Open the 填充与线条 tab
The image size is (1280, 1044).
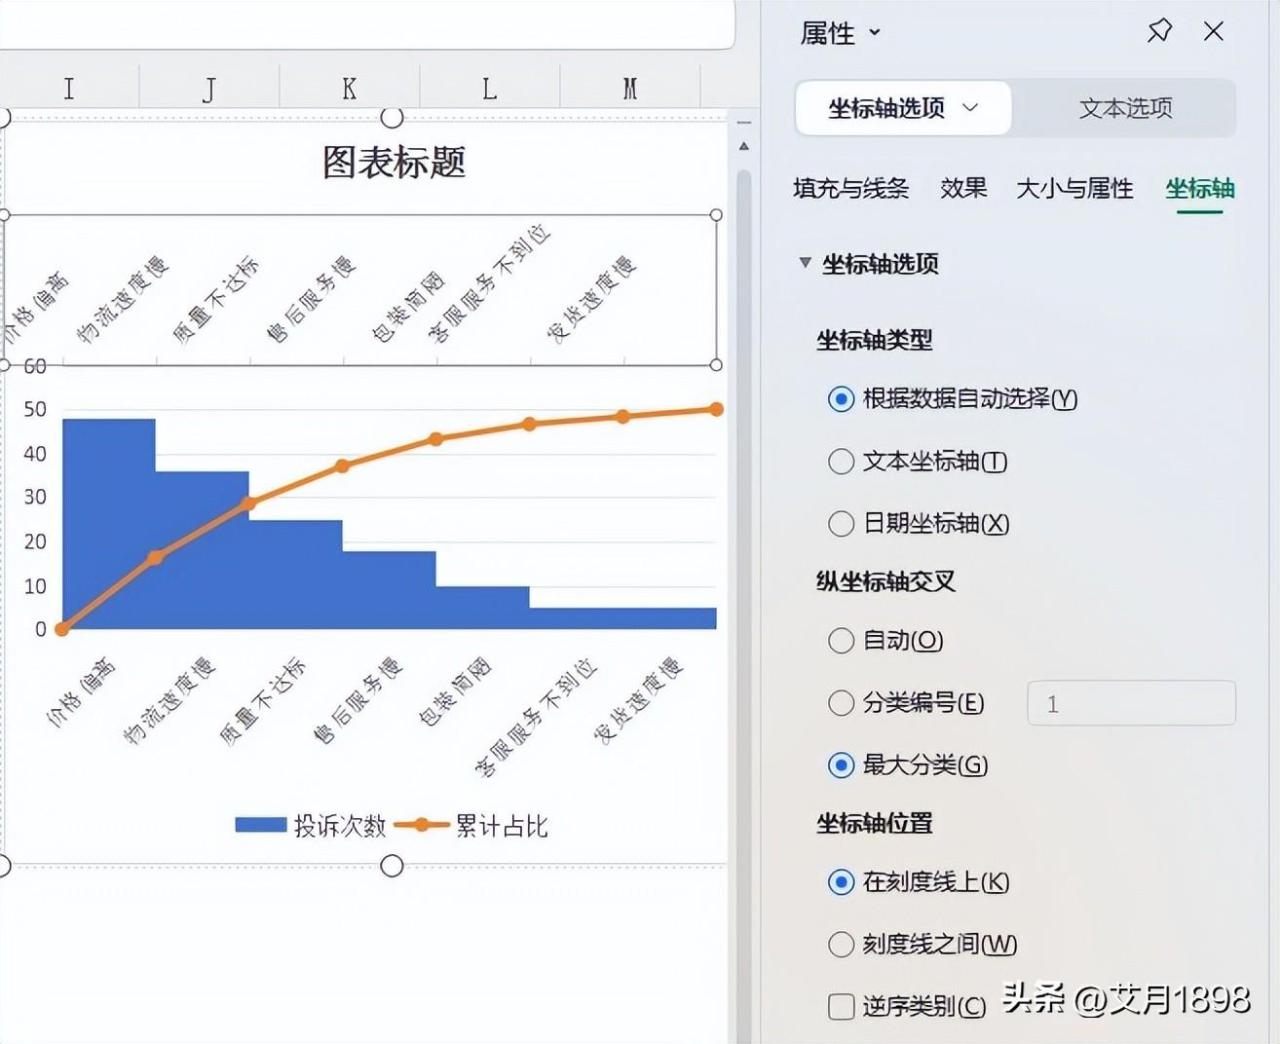[x=851, y=188]
